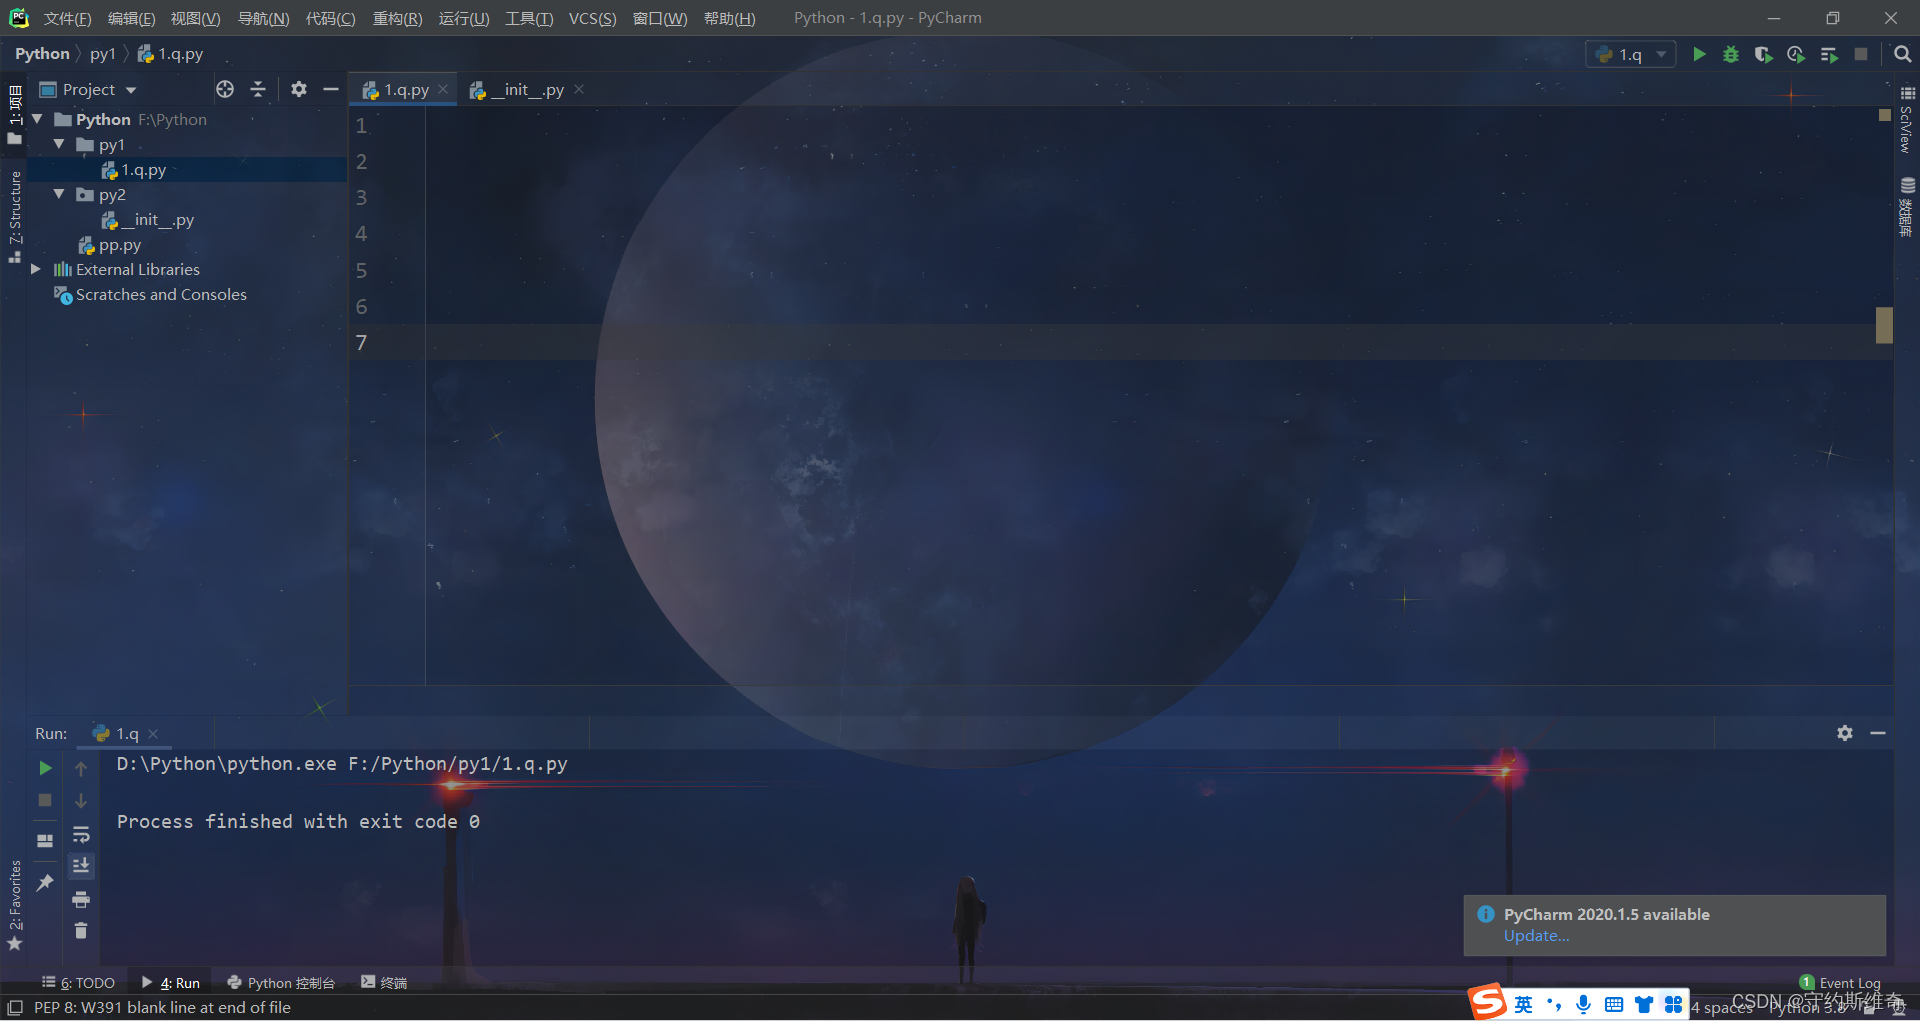1920x1021 pixels.
Task: Toggle tool window bars icon in status bar
Action: pyautogui.click(x=15, y=1008)
